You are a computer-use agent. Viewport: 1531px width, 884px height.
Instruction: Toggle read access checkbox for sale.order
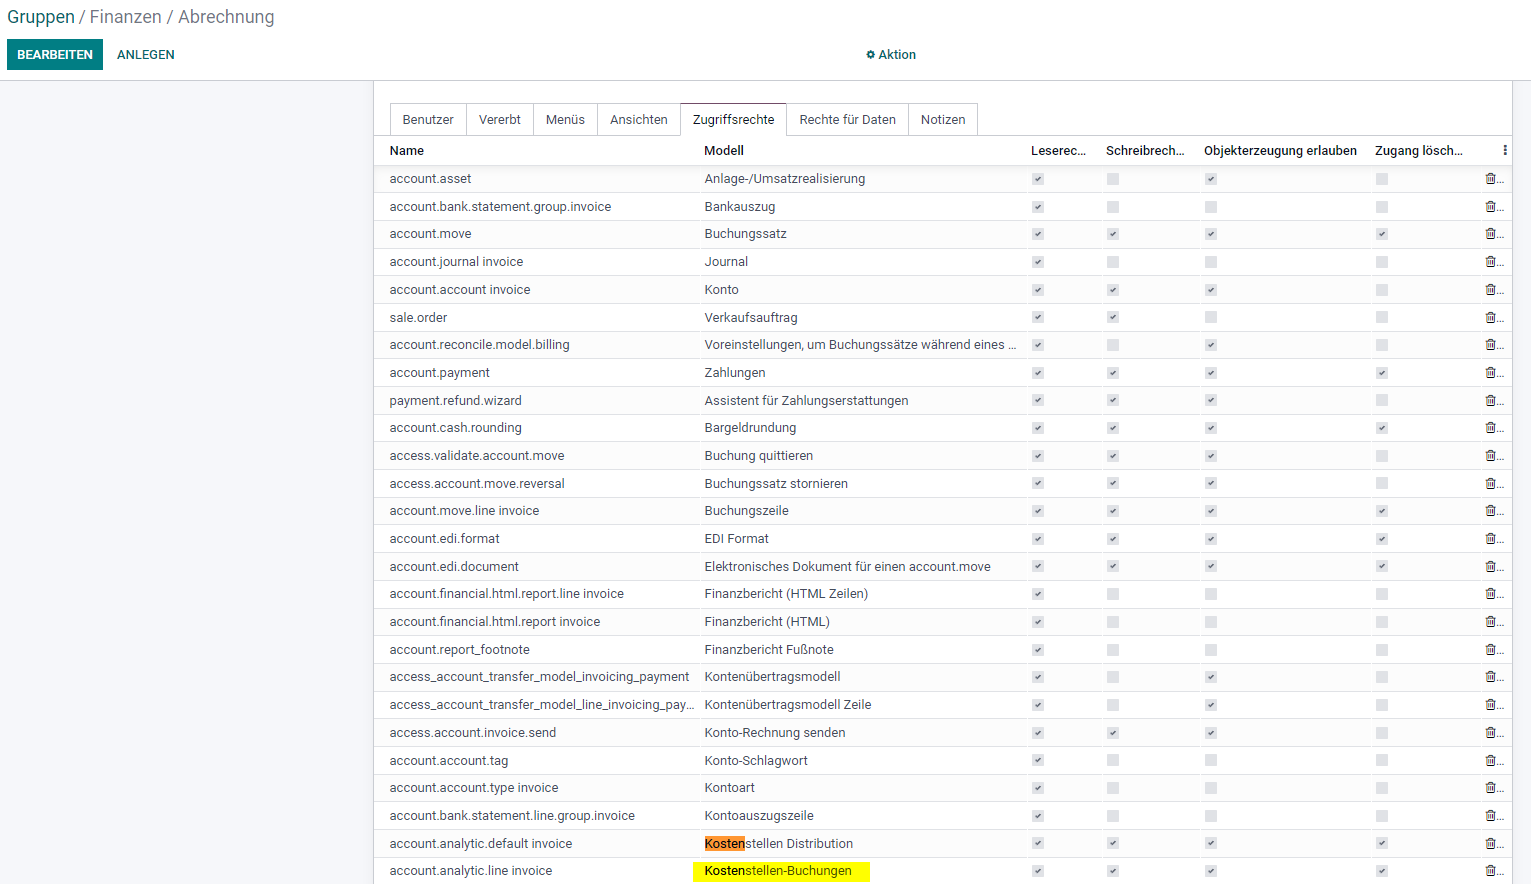(1038, 317)
